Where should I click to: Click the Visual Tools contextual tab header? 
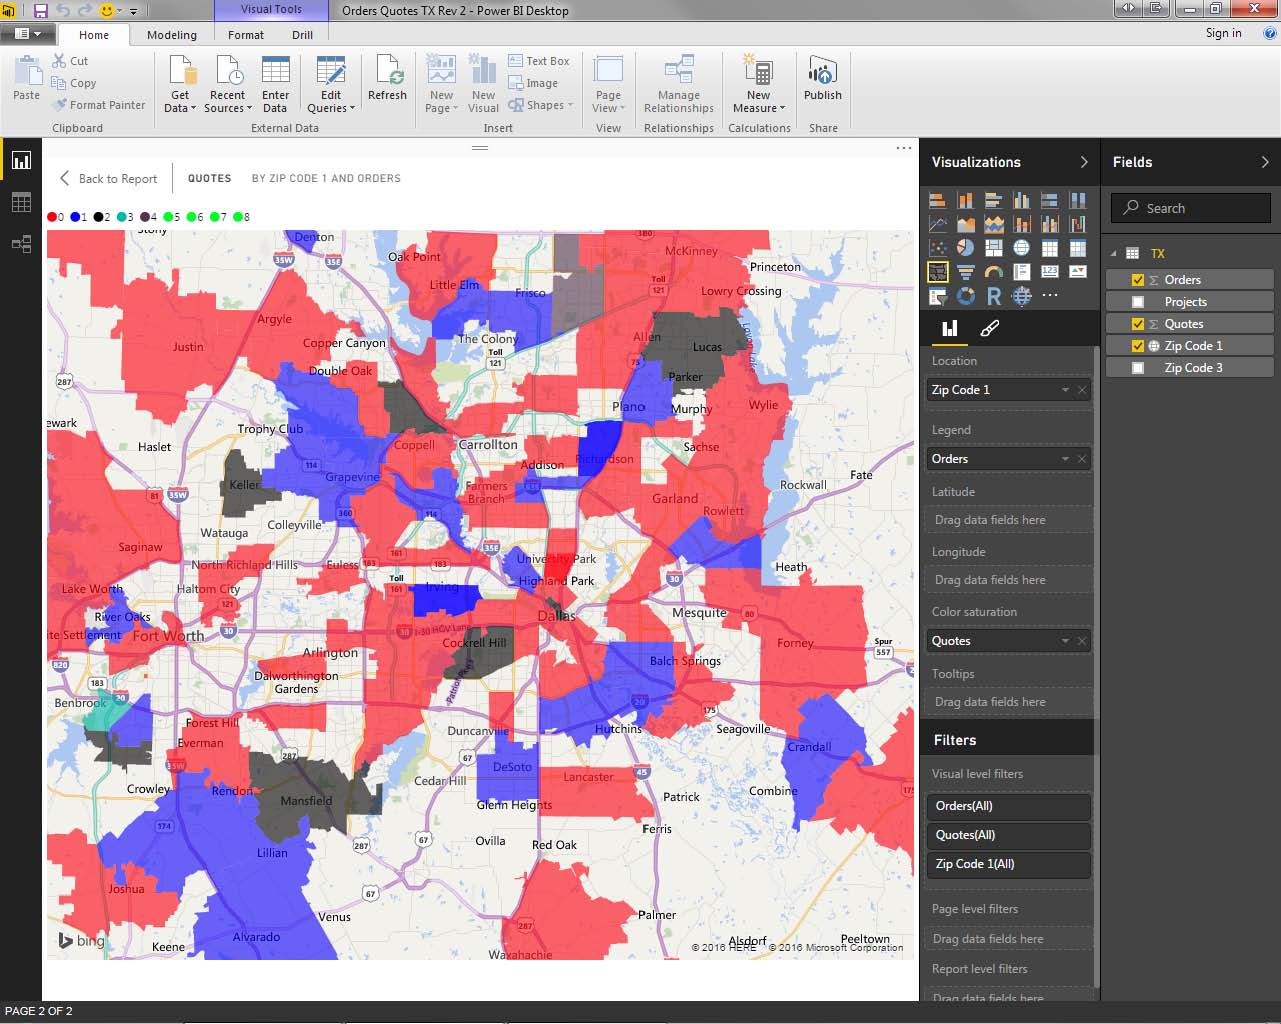pos(271,10)
